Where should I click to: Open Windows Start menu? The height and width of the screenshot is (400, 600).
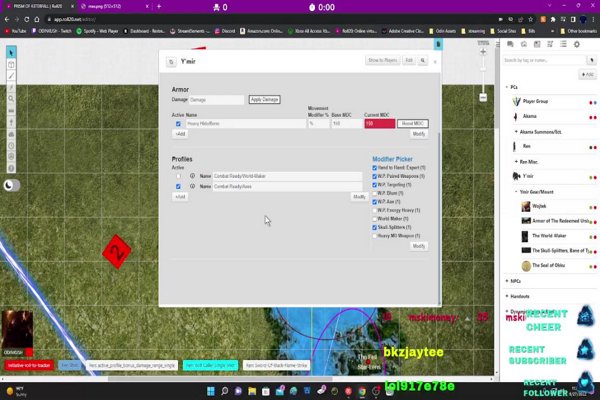tap(211, 391)
